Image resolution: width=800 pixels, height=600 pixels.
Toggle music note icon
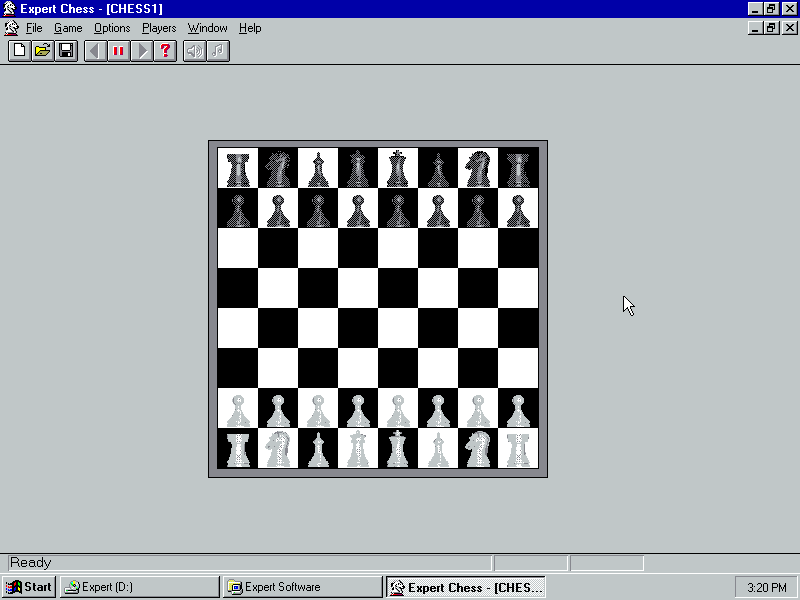pyautogui.click(x=218, y=51)
